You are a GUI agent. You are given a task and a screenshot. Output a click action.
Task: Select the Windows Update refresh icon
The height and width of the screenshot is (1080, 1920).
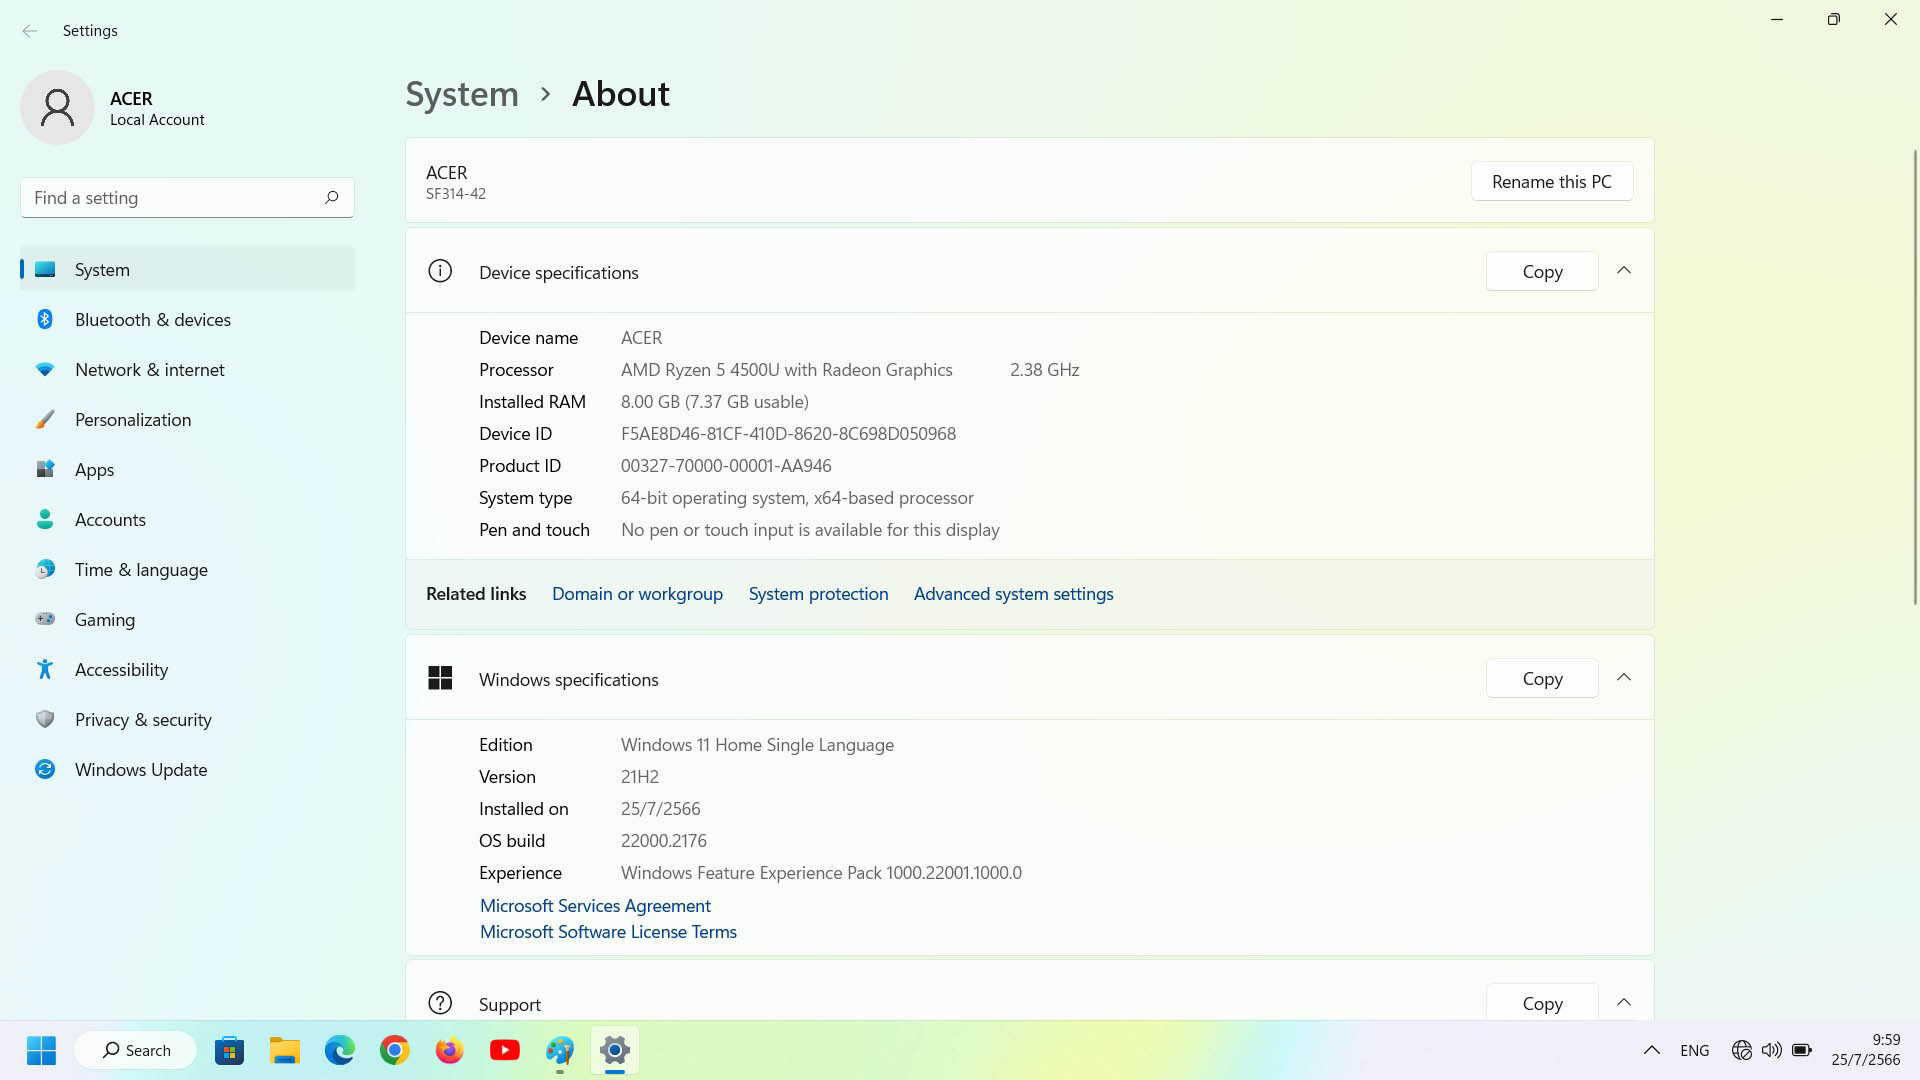click(x=45, y=769)
